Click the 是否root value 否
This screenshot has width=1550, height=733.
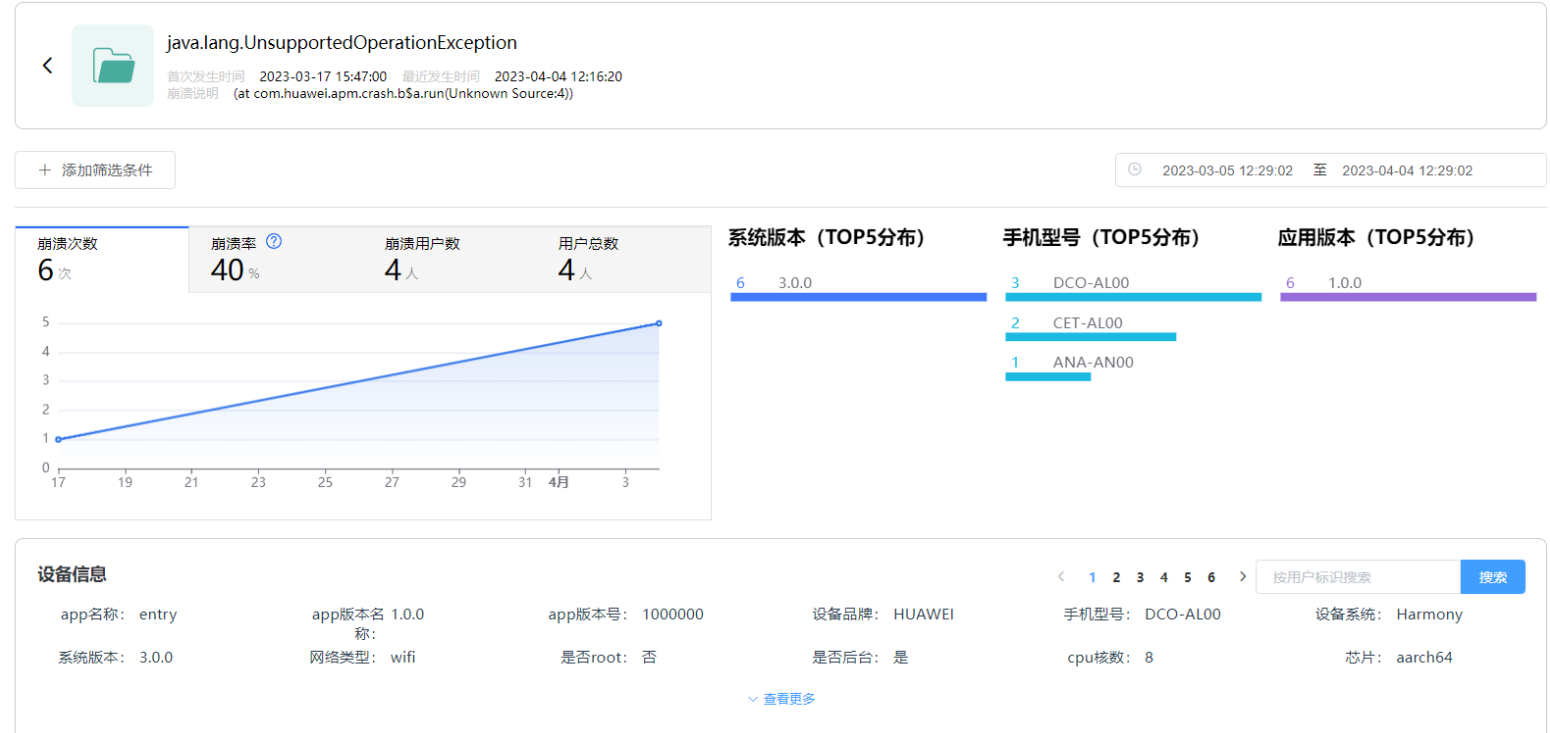pyautogui.click(x=649, y=658)
